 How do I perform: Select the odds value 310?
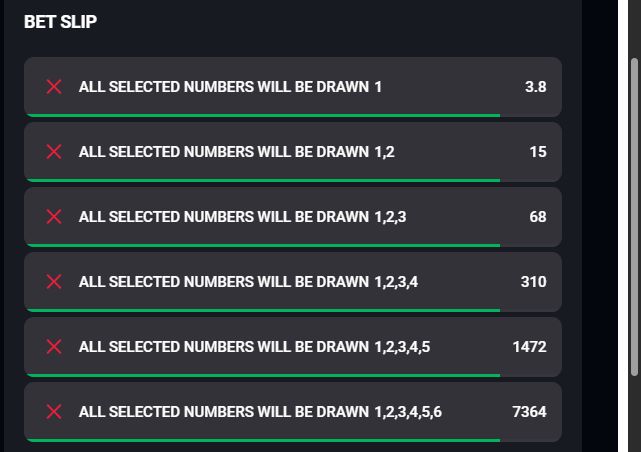[533, 282]
